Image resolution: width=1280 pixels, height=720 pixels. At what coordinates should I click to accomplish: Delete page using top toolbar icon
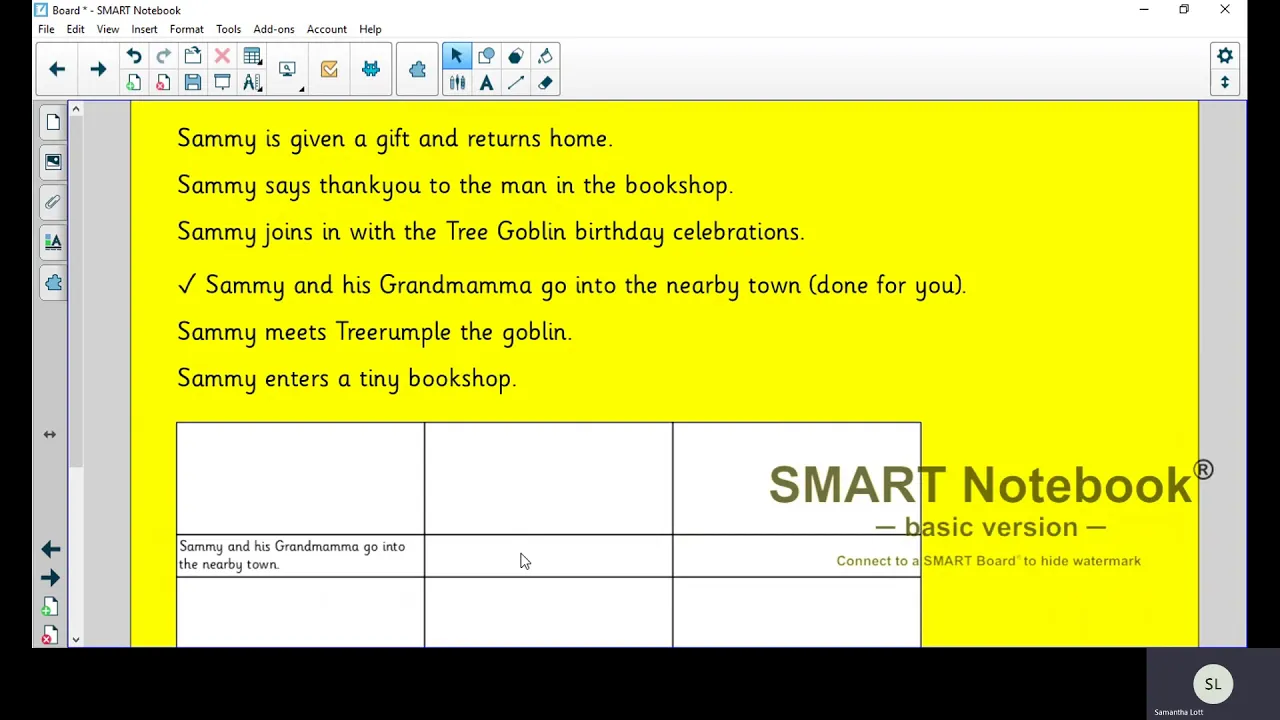point(163,83)
